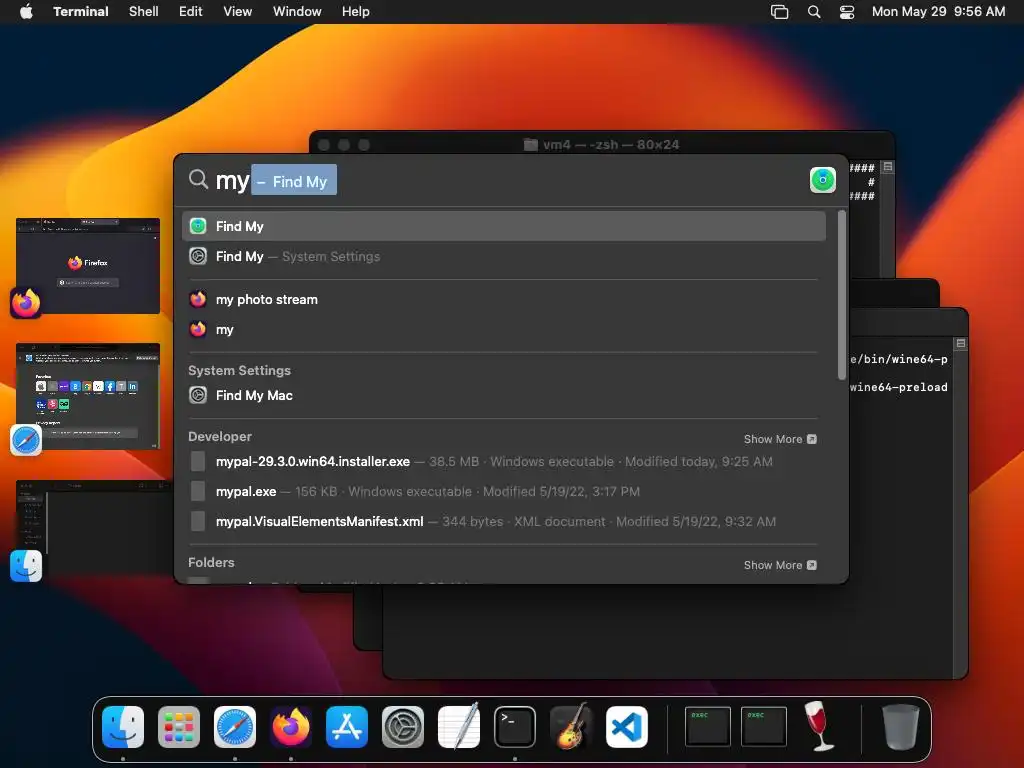Open the Trash in the Dock
1024x768 pixels.
pos(901,727)
